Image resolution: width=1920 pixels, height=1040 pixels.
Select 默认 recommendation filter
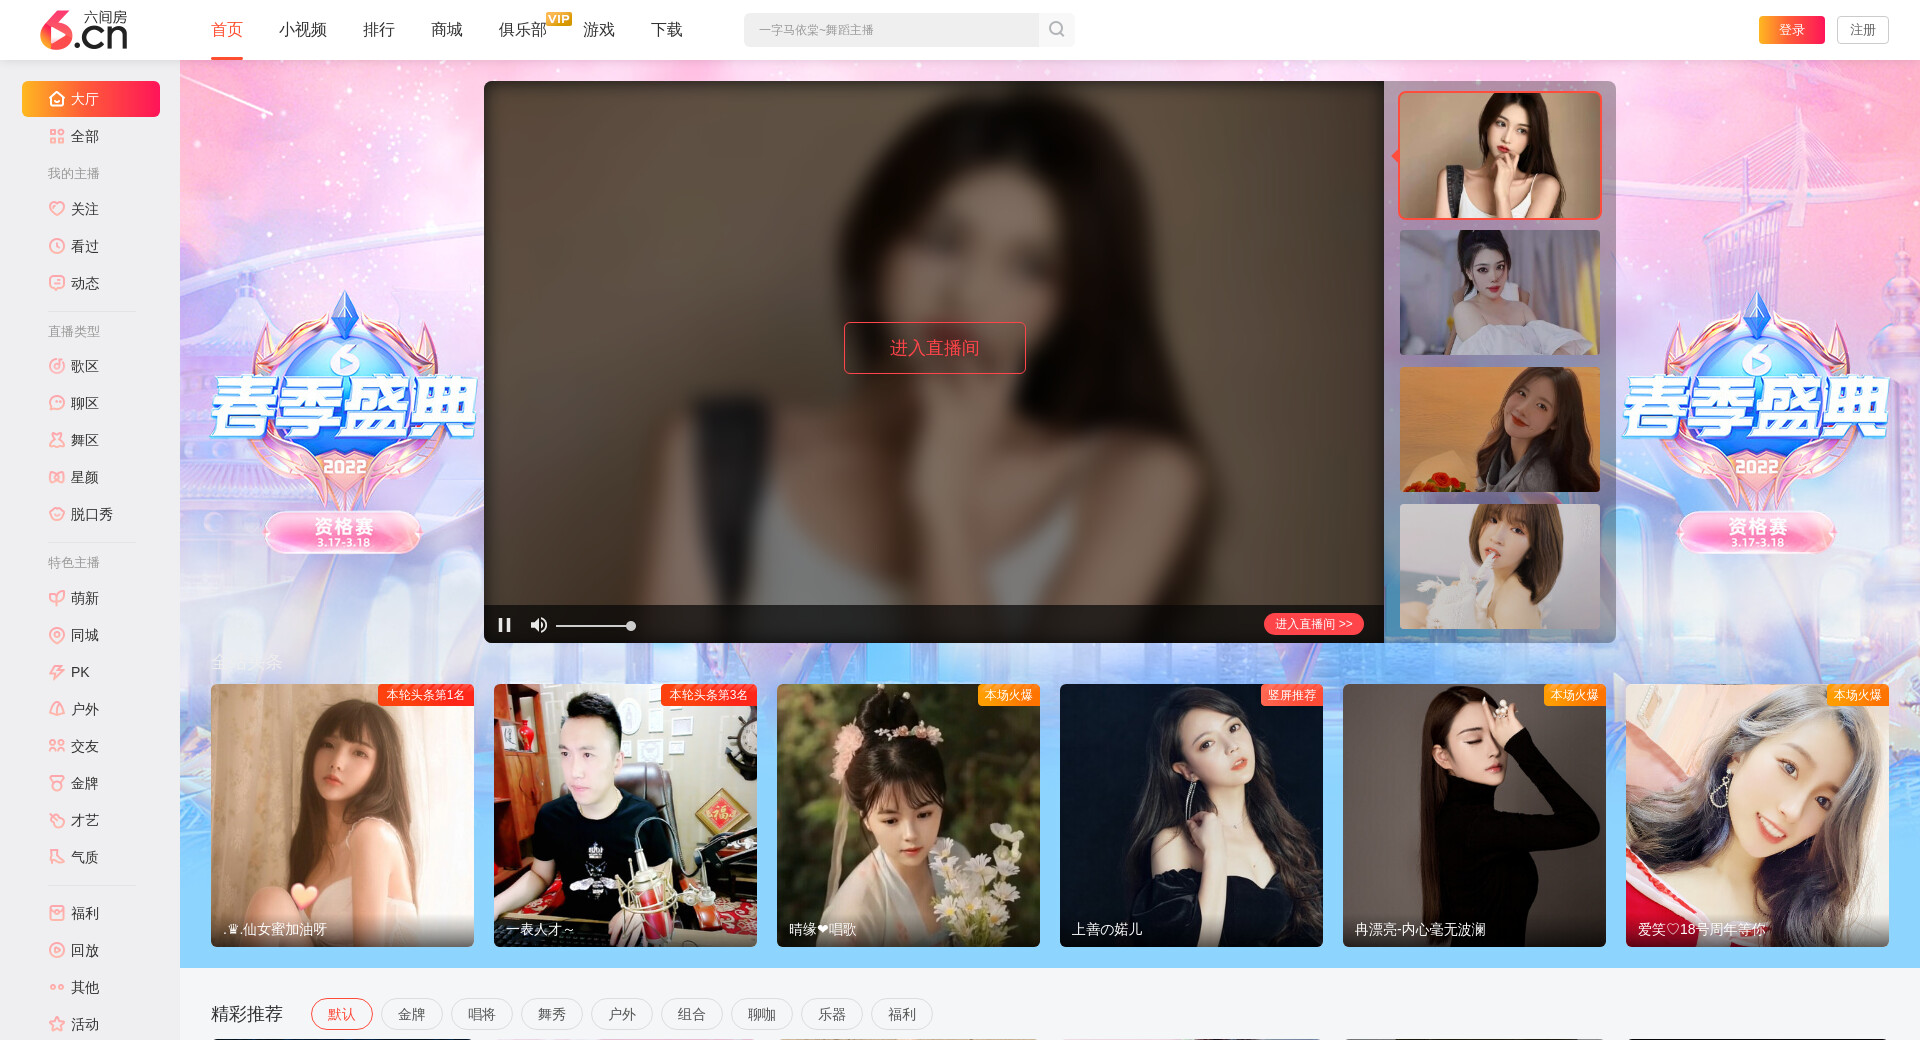pos(341,1014)
